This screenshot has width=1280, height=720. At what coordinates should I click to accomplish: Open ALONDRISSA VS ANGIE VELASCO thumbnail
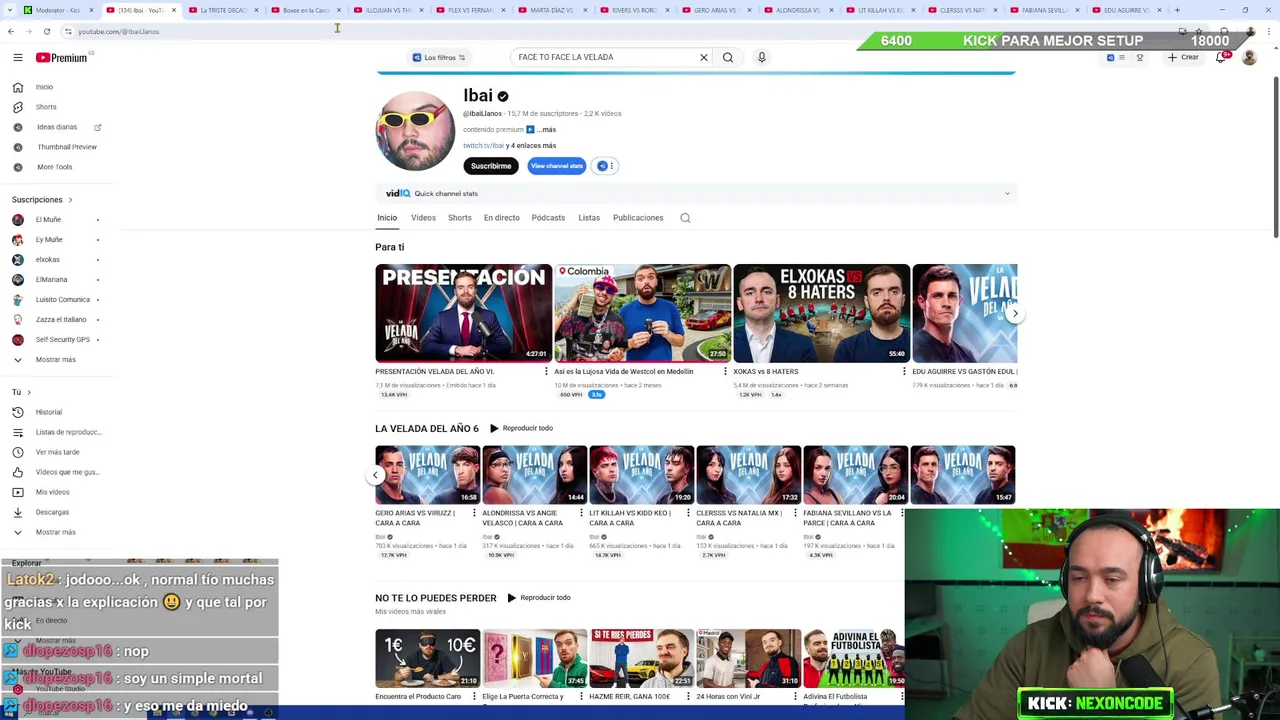(534, 475)
